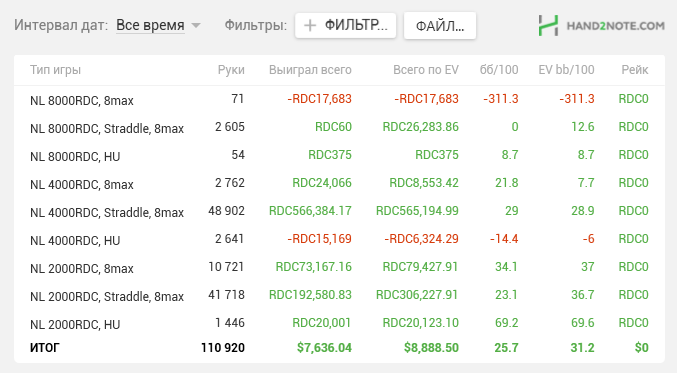Sort by 'EV bb/100' column header
This screenshot has width=677, height=373.
pyautogui.click(x=566, y=70)
